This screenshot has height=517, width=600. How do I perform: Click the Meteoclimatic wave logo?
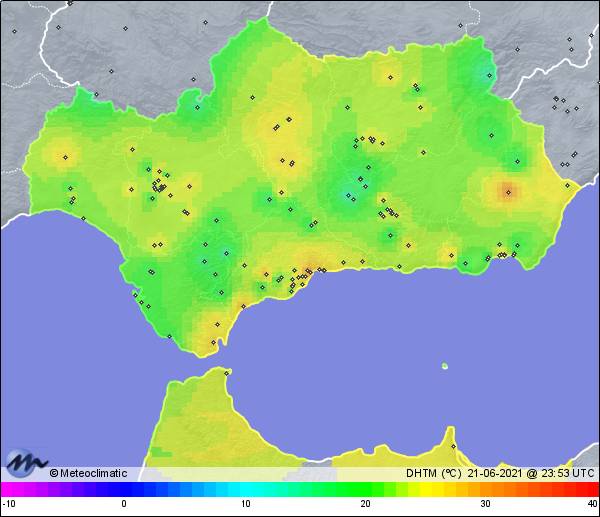pyautogui.click(x=26, y=463)
